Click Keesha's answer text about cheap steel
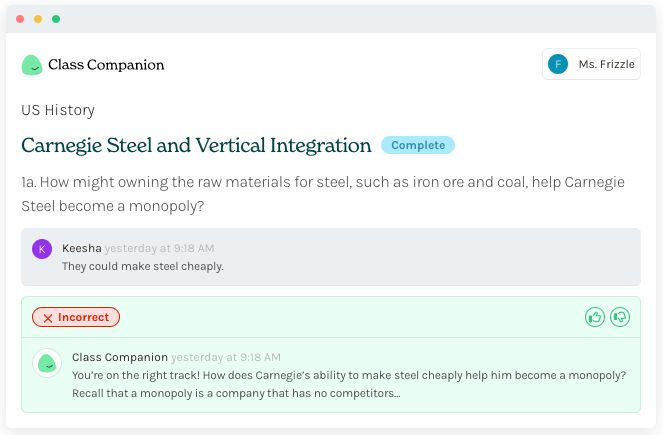 [142, 266]
